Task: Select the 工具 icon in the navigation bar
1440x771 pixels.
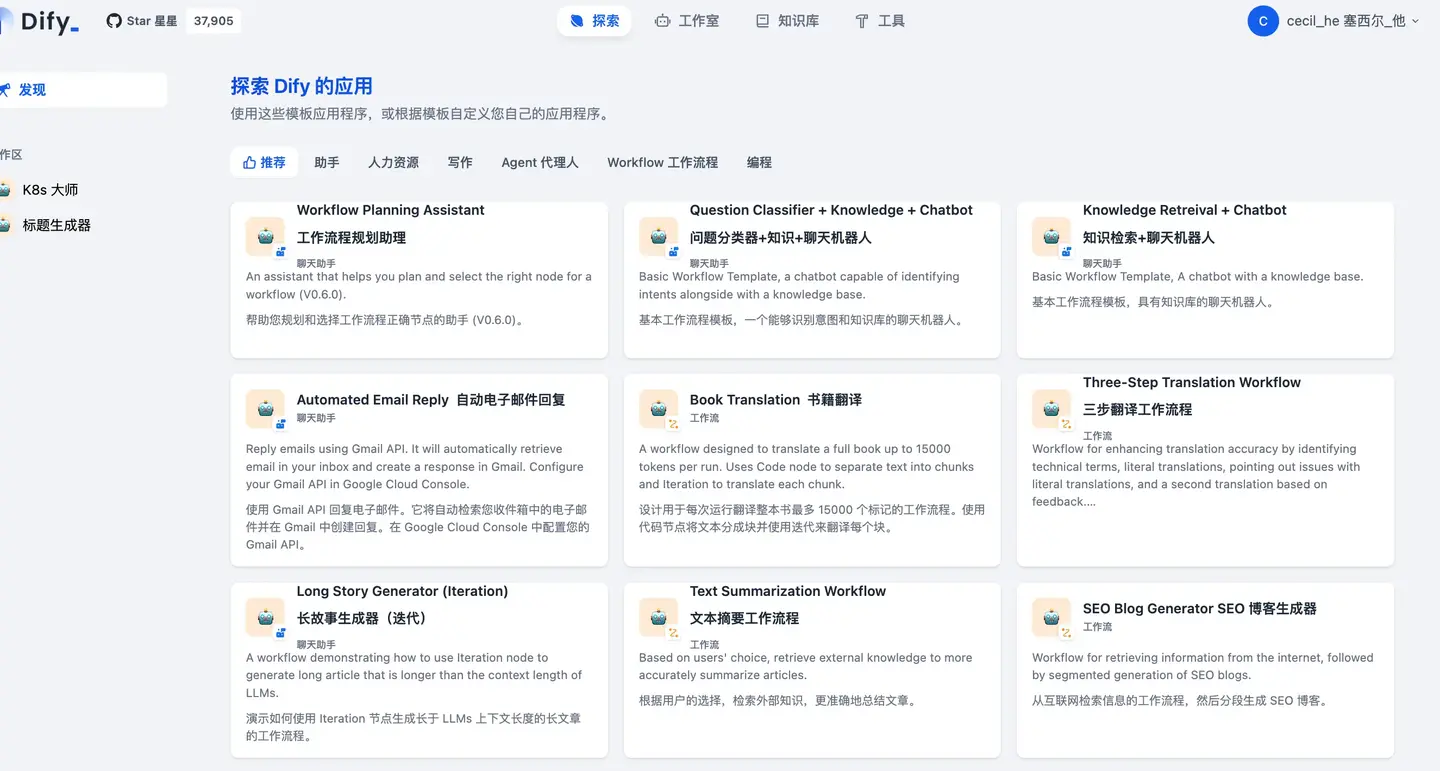Action: click(859, 20)
